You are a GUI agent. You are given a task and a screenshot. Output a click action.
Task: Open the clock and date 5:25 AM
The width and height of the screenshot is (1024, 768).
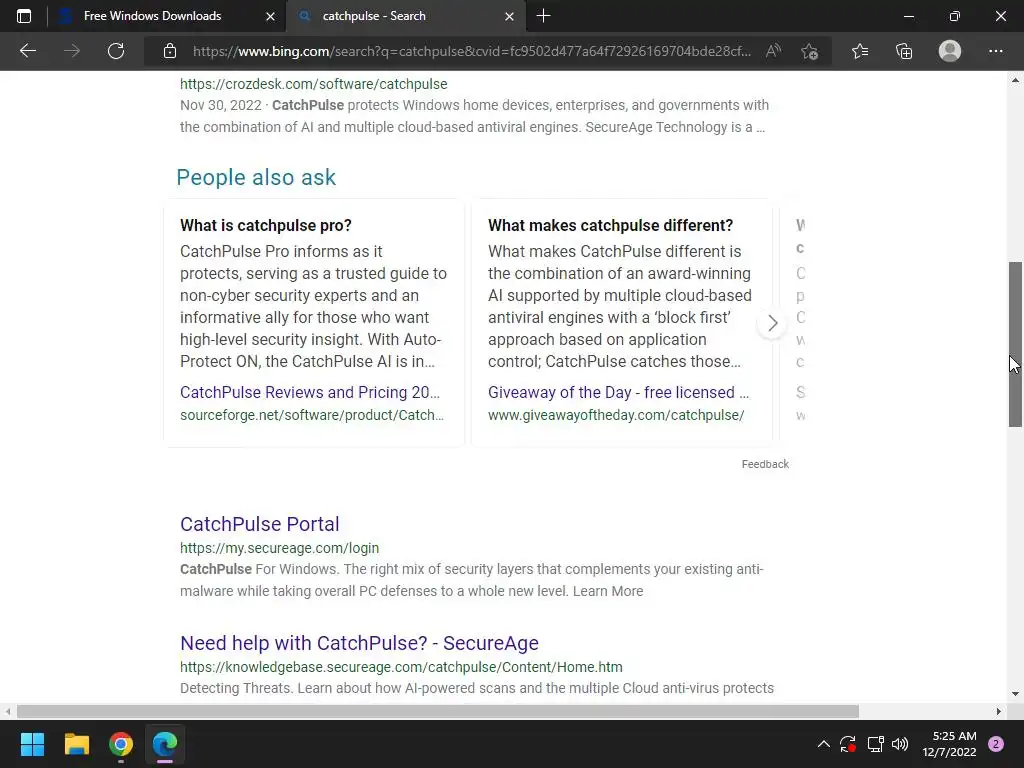point(950,744)
